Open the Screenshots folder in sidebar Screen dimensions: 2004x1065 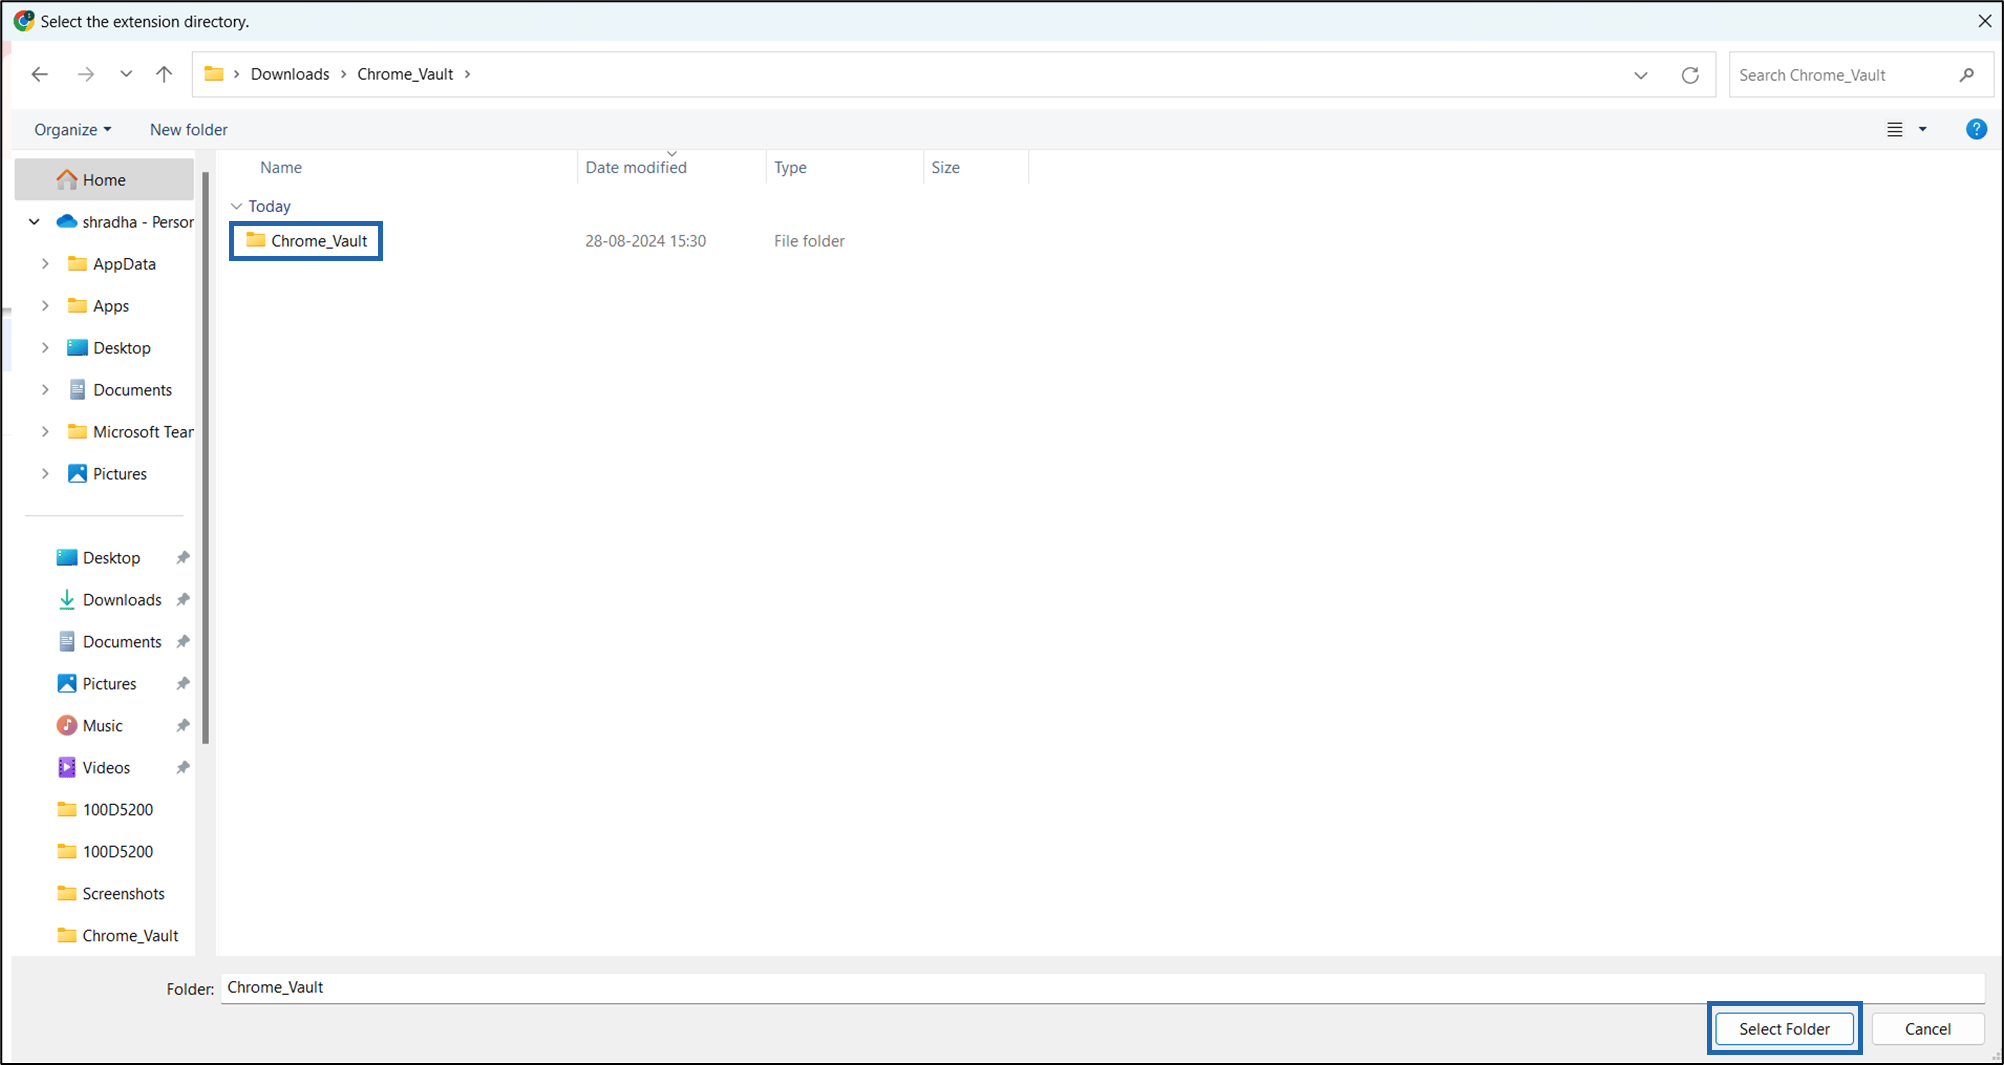pos(110,894)
